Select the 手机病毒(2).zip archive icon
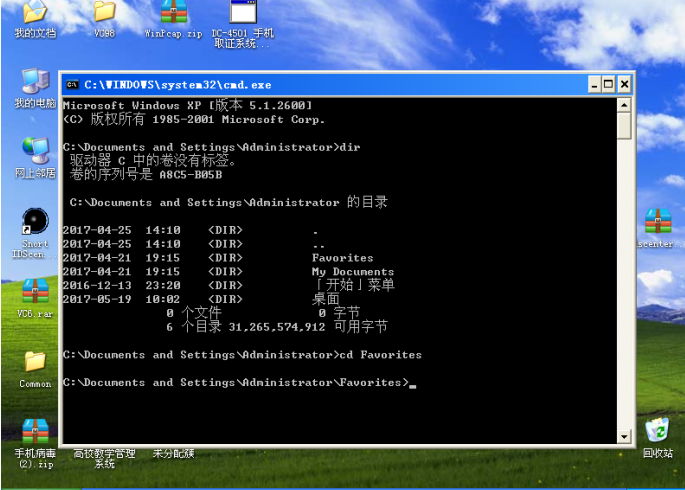This screenshot has width=685, height=490. (x=35, y=431)
